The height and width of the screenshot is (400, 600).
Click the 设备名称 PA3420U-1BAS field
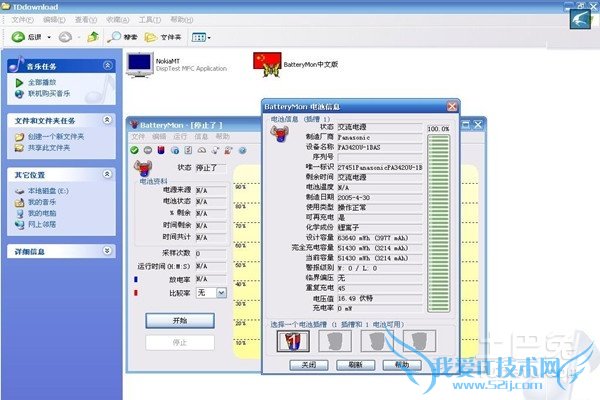(x=380, y=147)
